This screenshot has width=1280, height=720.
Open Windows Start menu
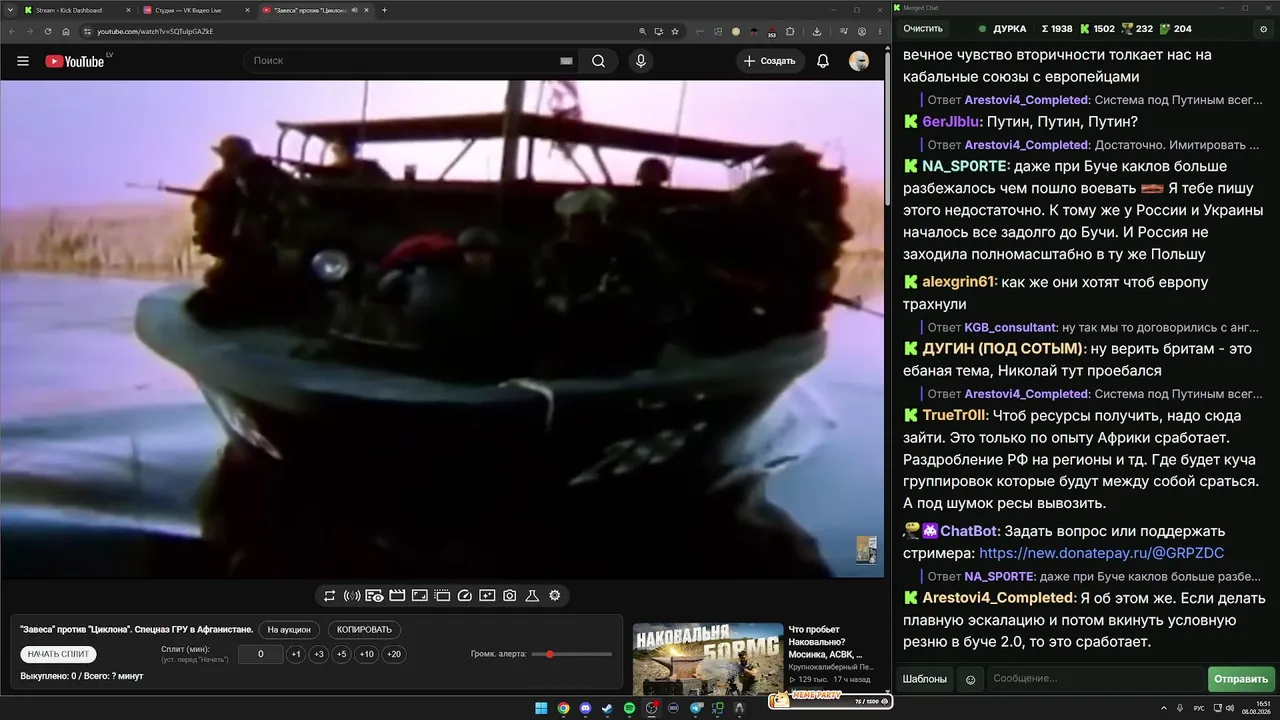(x=541, y=708)
